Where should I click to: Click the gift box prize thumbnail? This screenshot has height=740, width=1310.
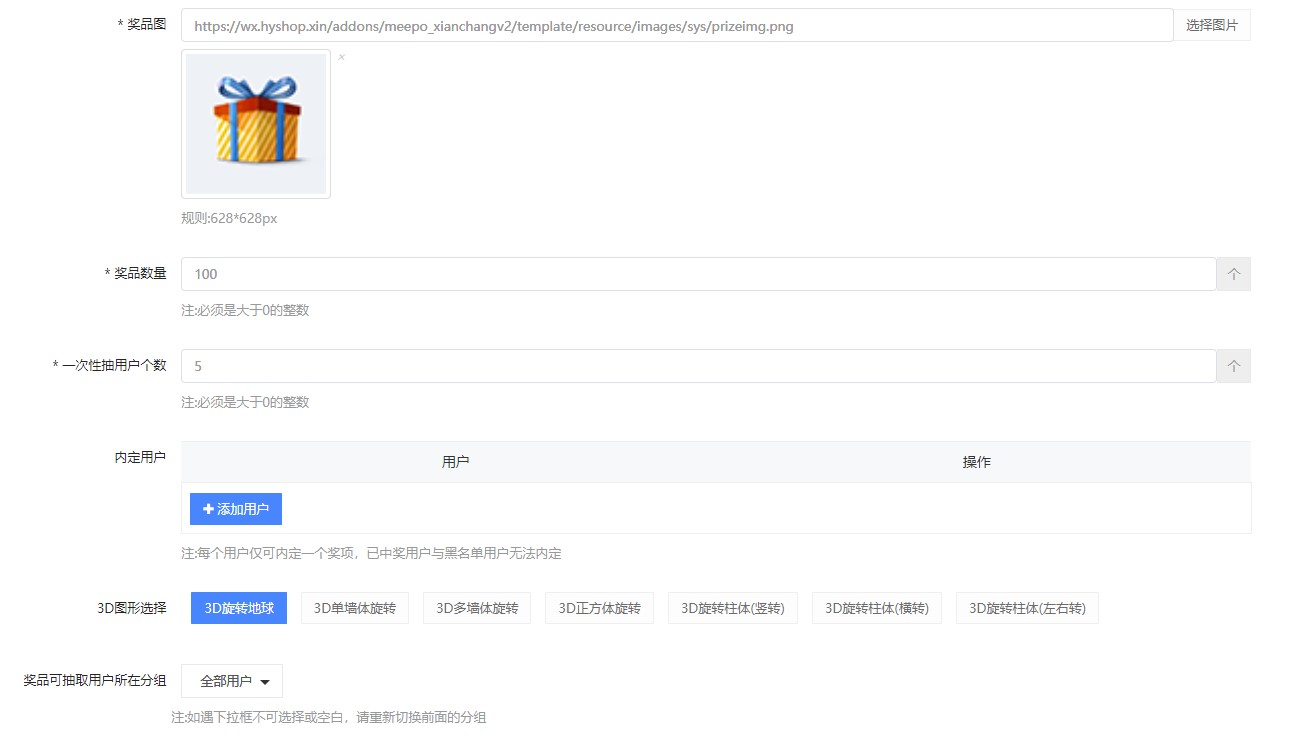tap(256, 124)
